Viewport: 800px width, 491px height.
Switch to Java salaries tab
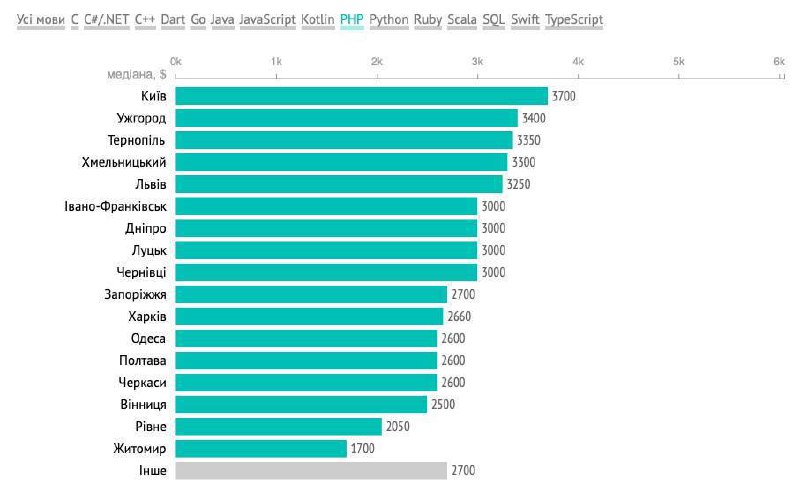click(x=222, y=20)
